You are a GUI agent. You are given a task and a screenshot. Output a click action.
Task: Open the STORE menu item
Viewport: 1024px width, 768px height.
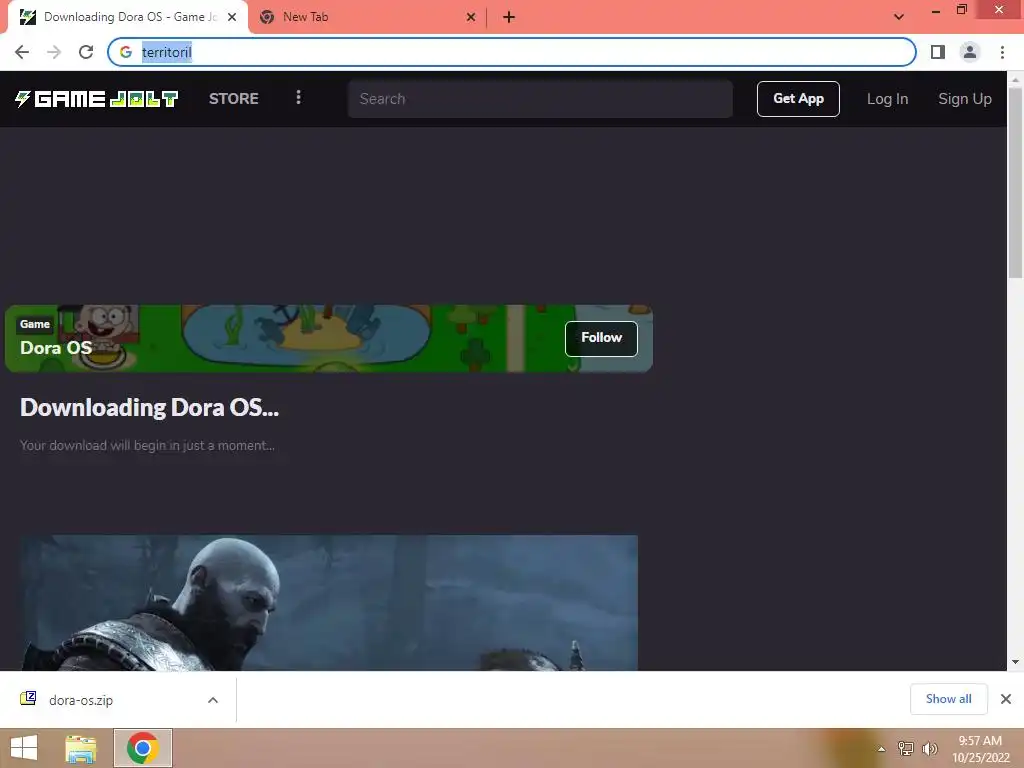[234, 99]
